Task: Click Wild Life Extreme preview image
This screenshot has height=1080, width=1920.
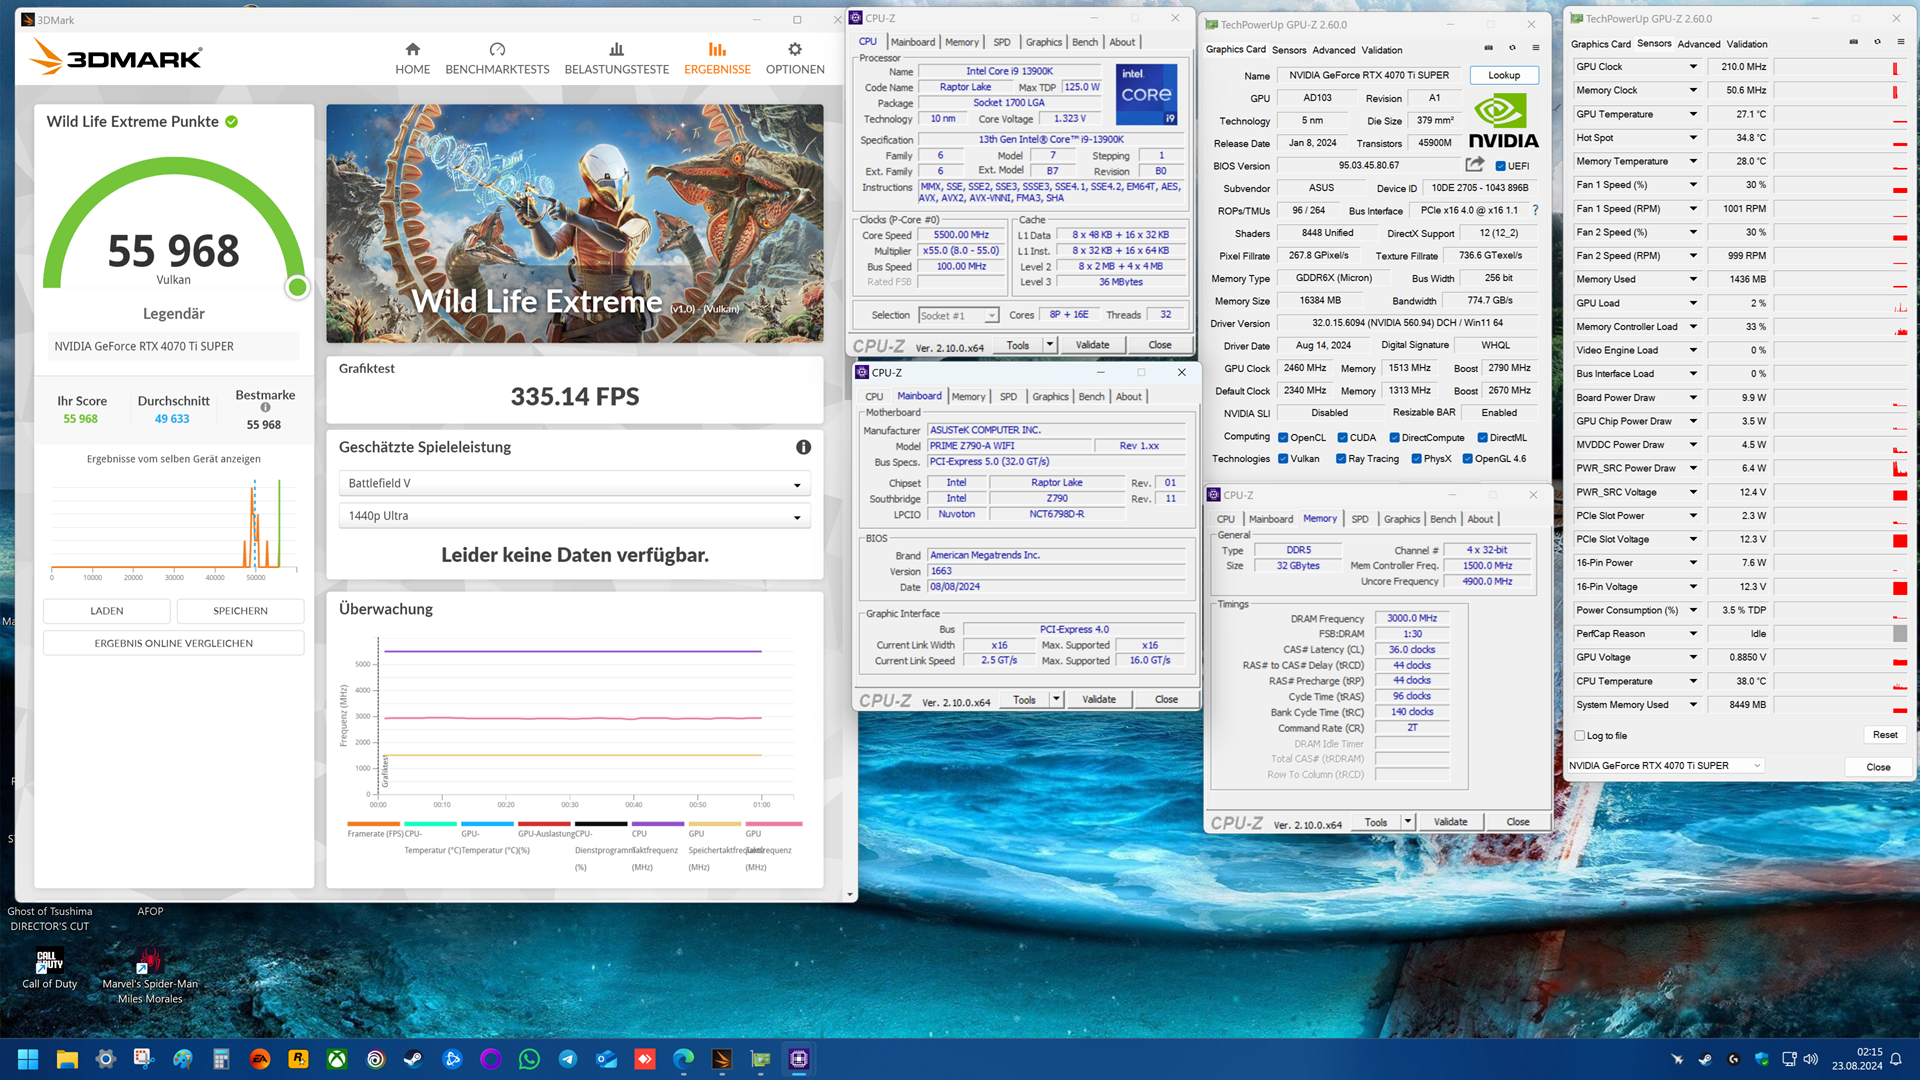Action: point(575,224)
